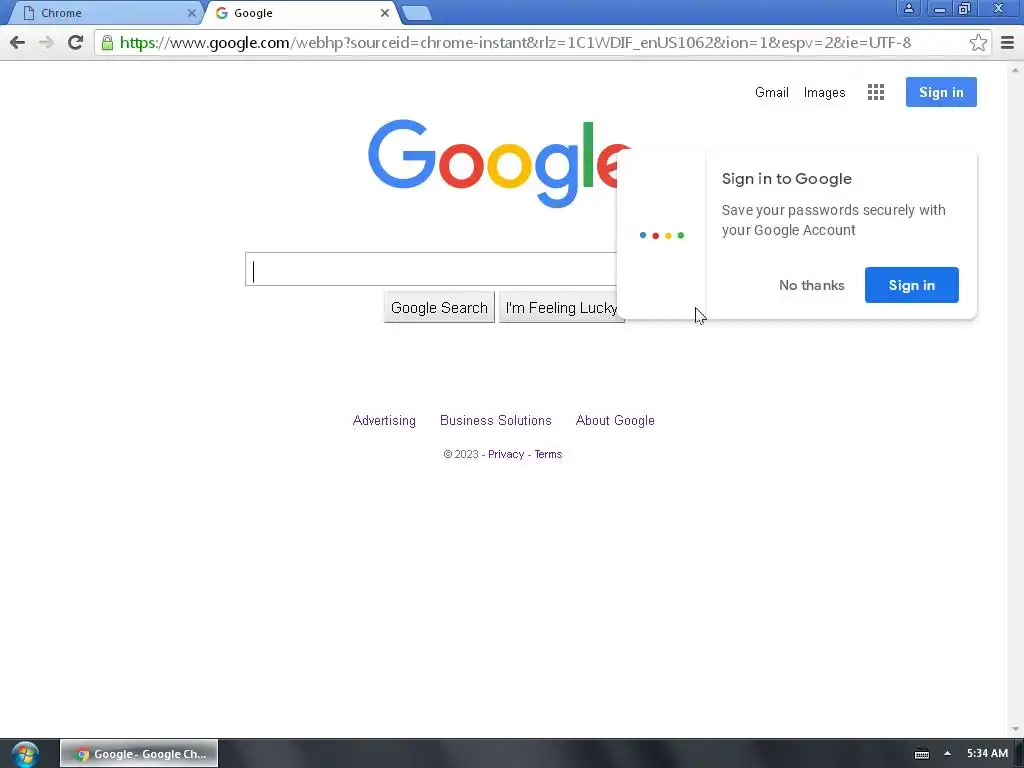Click the forward navigation arrow
Screen dimensions: 1024x768
click(x=46, y=42)
